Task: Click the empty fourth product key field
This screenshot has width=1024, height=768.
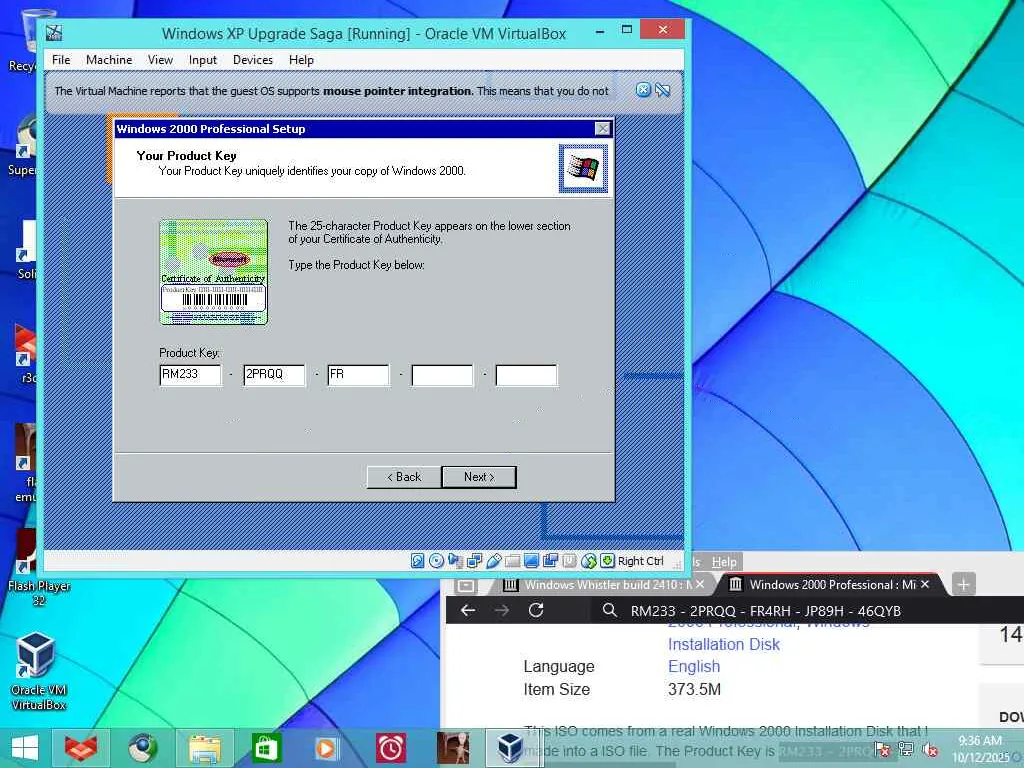Action: tap(442, 375)
